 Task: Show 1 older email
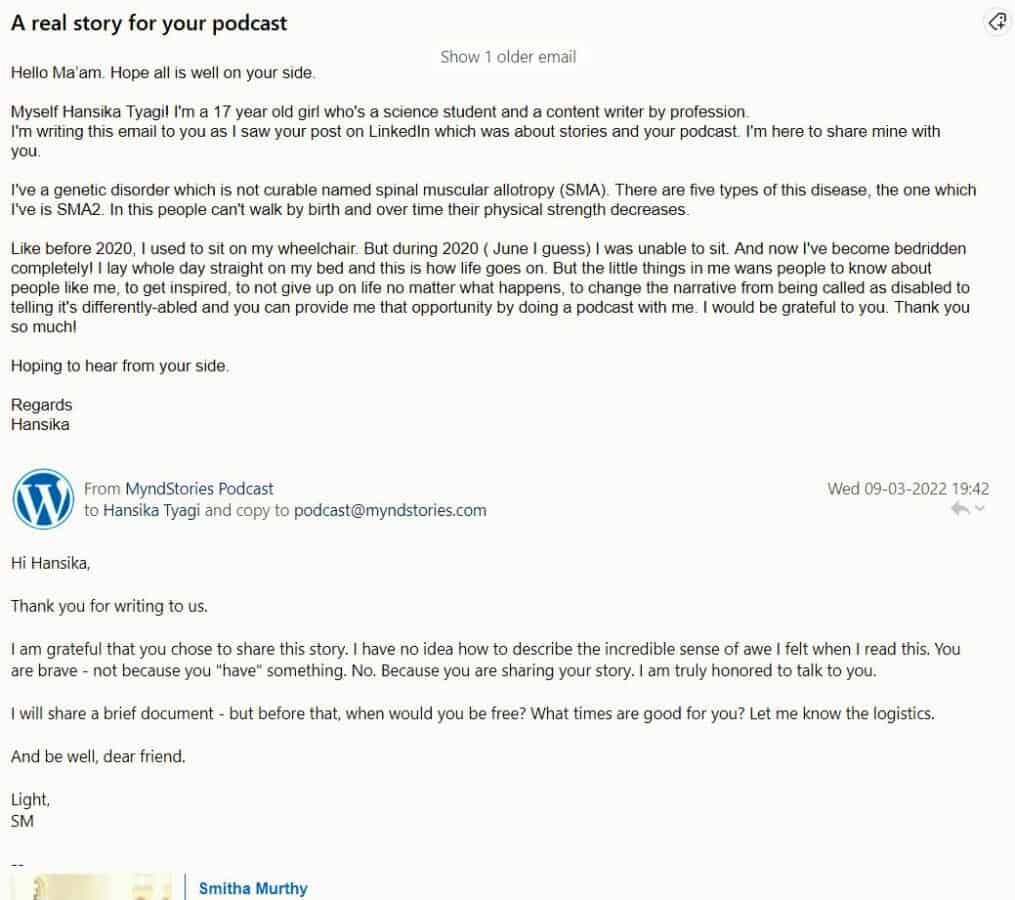point(508,57)
